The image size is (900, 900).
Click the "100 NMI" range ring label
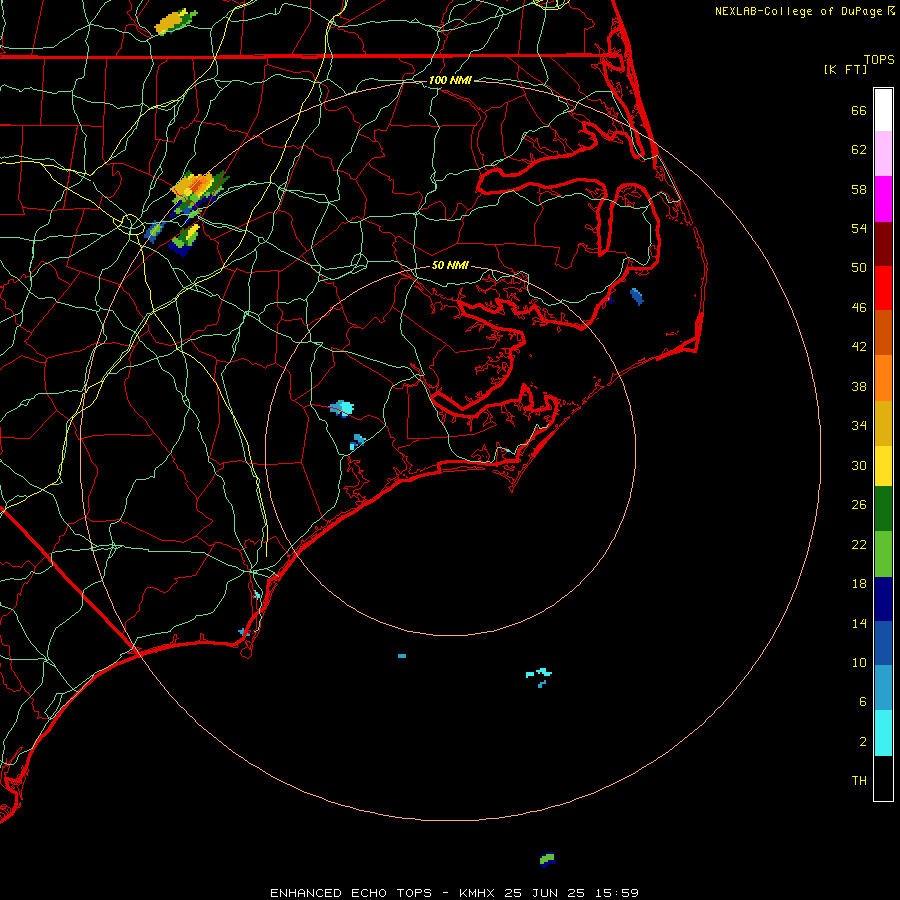[450, 80]
